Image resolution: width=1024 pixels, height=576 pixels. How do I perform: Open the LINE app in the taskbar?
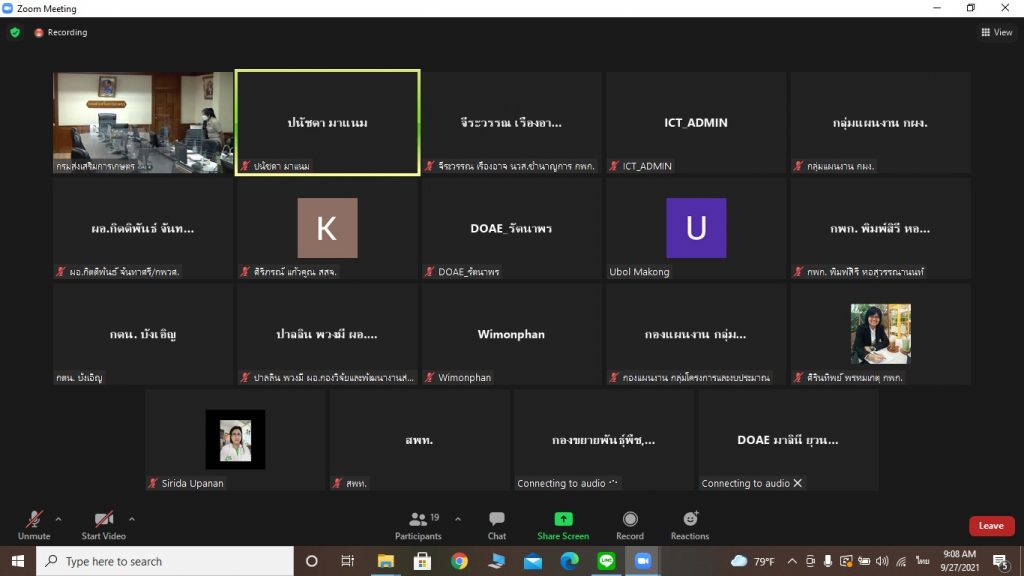click(x=606, y=561)
